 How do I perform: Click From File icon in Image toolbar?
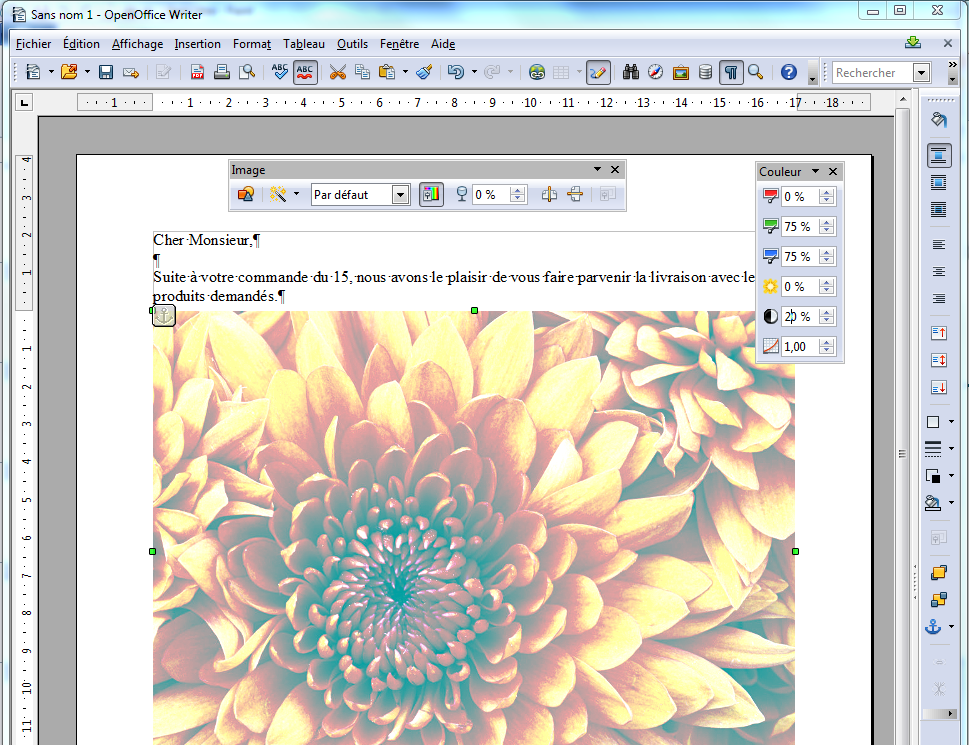coord(245,195)
